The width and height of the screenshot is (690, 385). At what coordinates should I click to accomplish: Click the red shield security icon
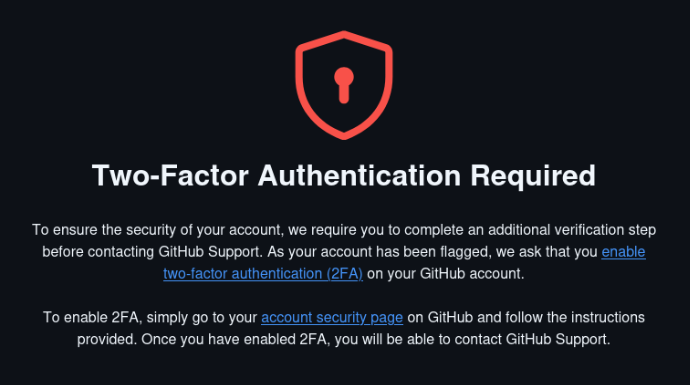[344, 85]
